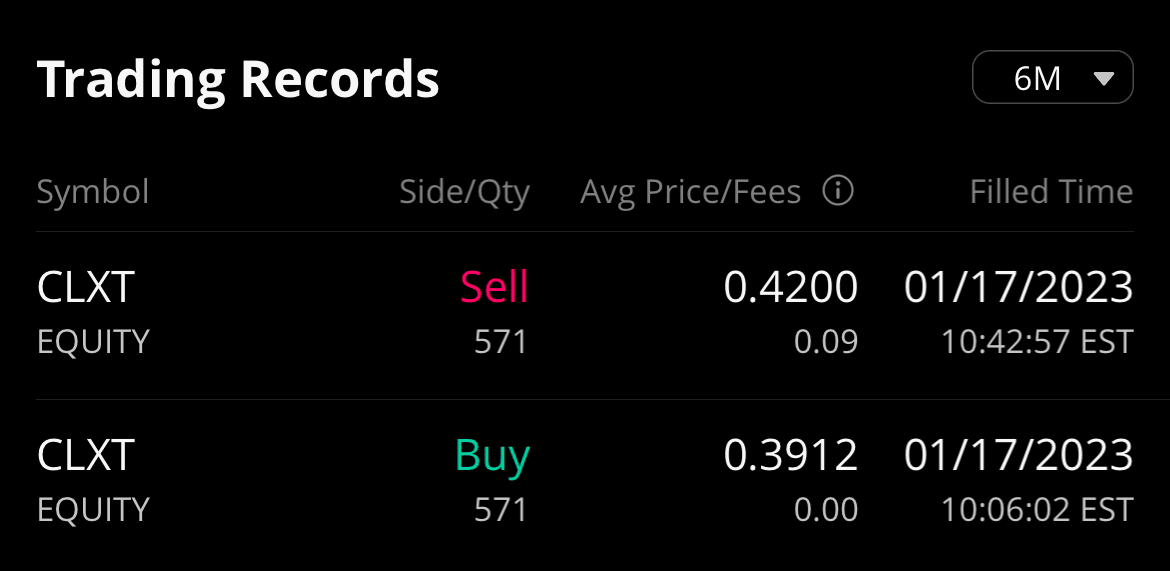Click the green Buy side label
1170x571 pixels.
(492, 456)
